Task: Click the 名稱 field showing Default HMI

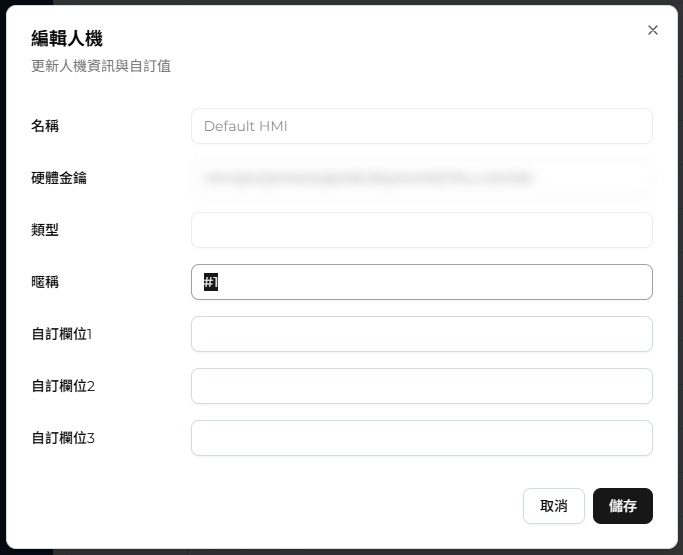Action: click(422, 126)
